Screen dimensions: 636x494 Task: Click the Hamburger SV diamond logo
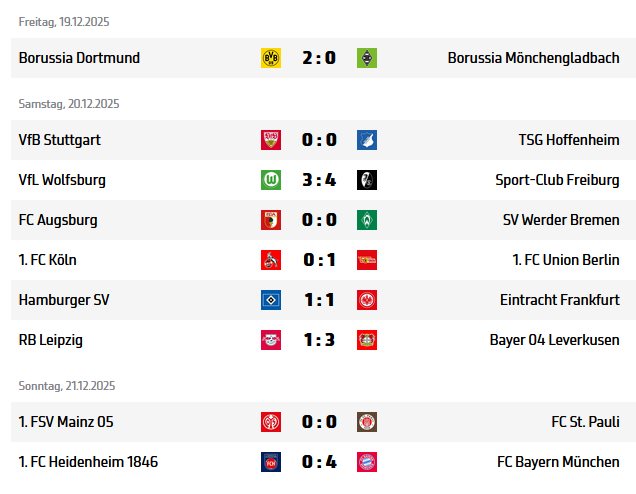(270, 300)
